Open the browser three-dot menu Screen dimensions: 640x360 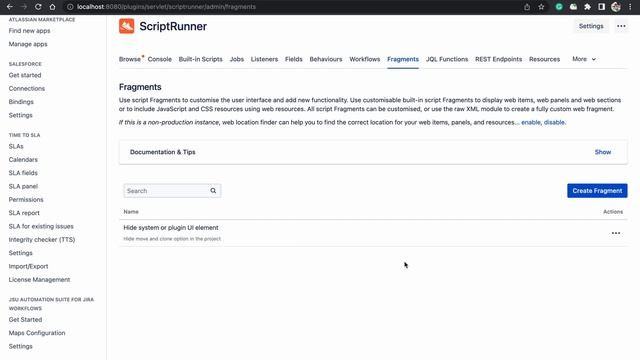630,7
